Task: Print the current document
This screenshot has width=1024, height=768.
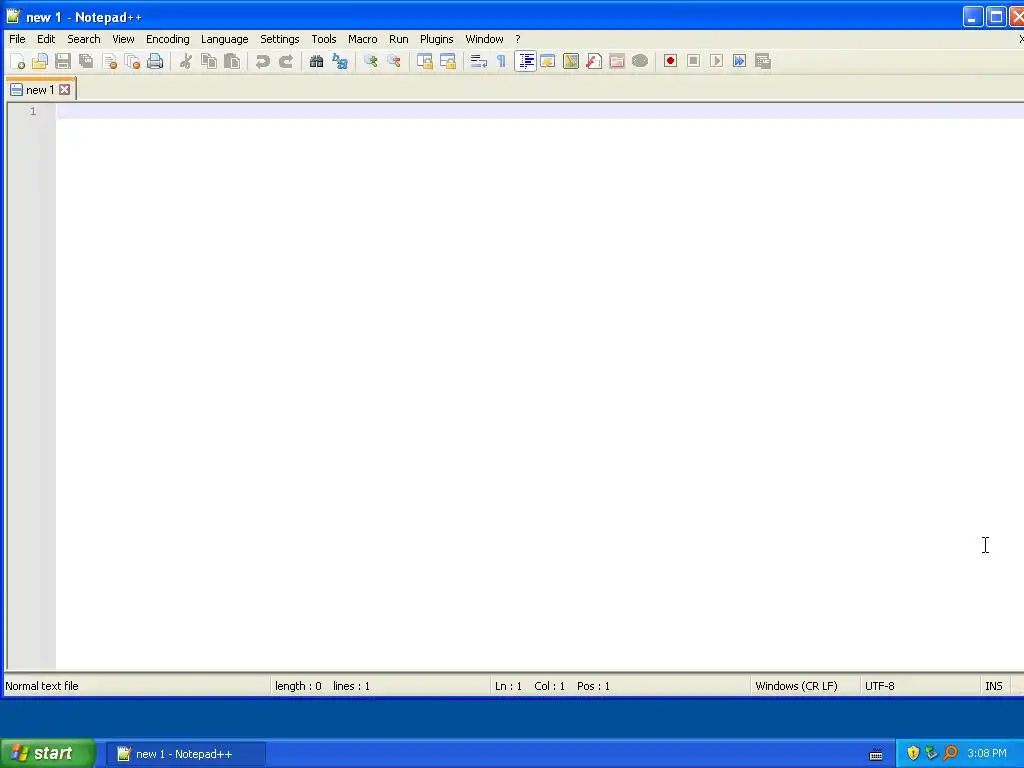Action: coord(155,61)
